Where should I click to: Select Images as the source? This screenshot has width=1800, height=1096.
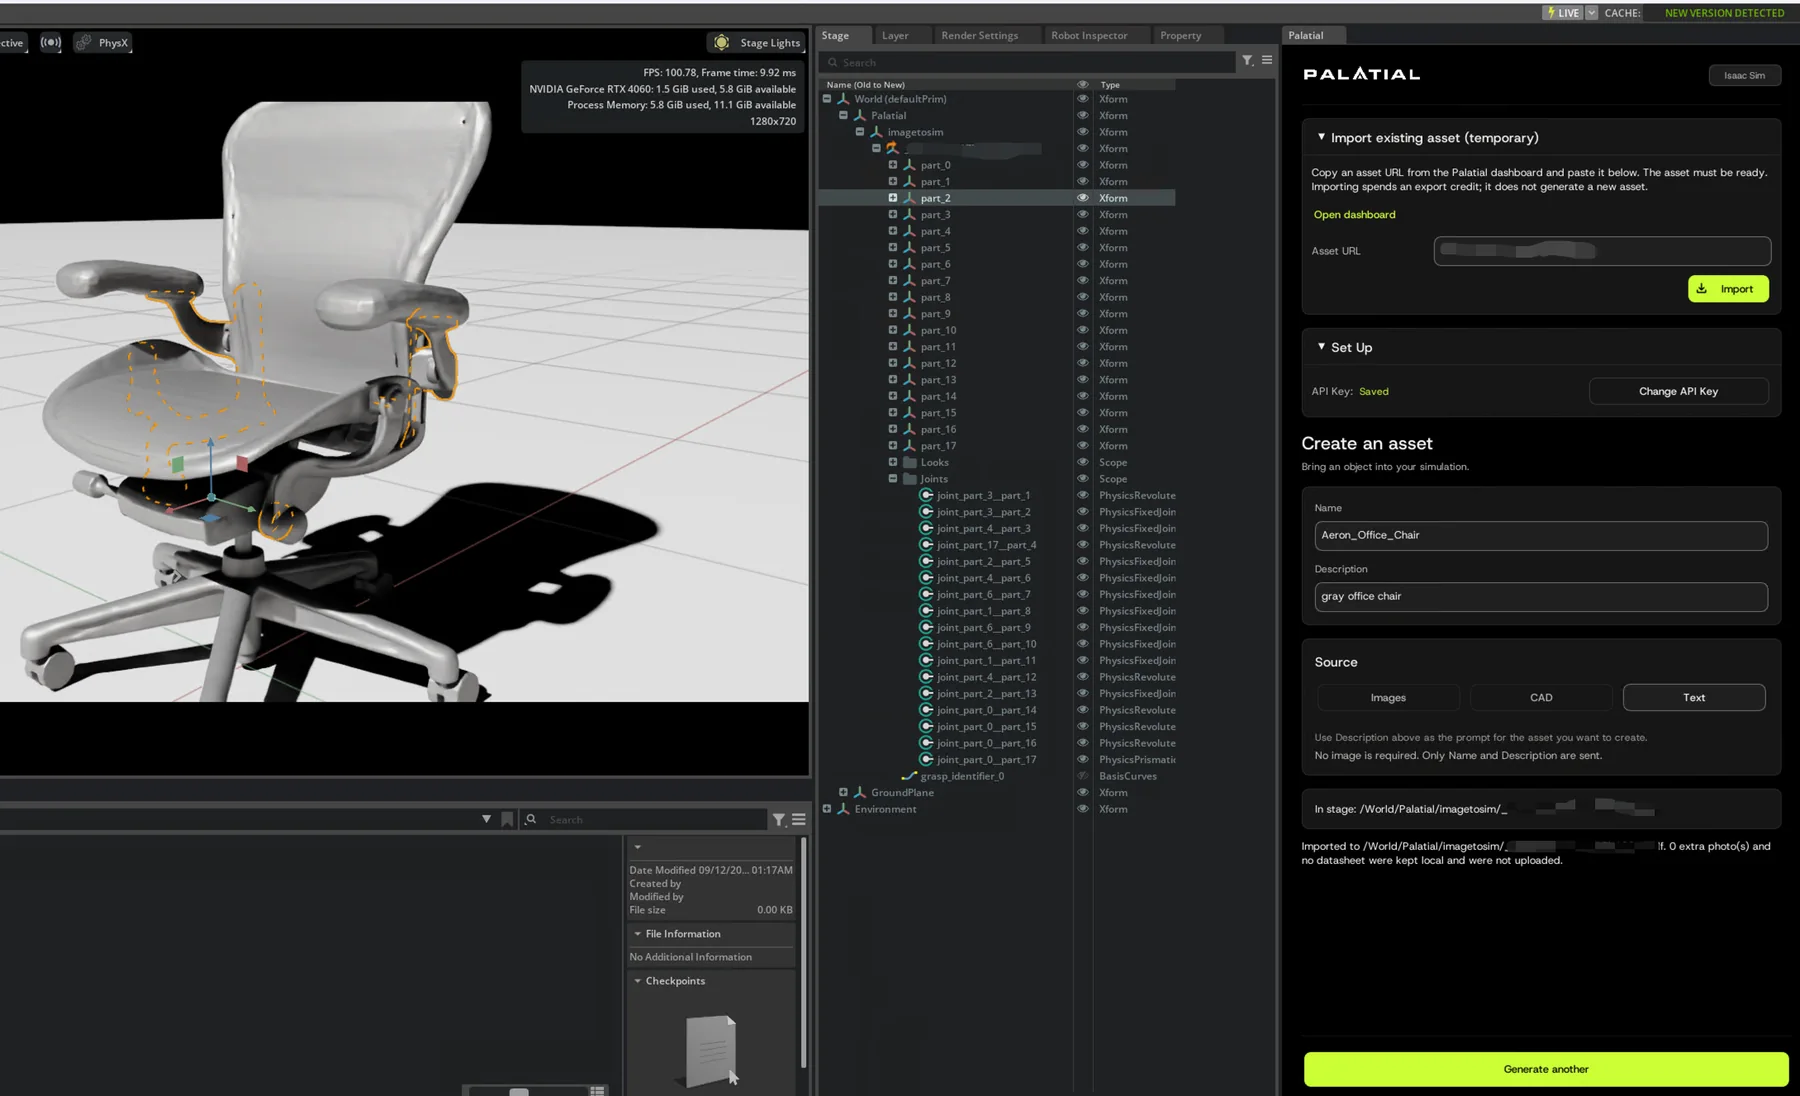[x=1388, y=698]
